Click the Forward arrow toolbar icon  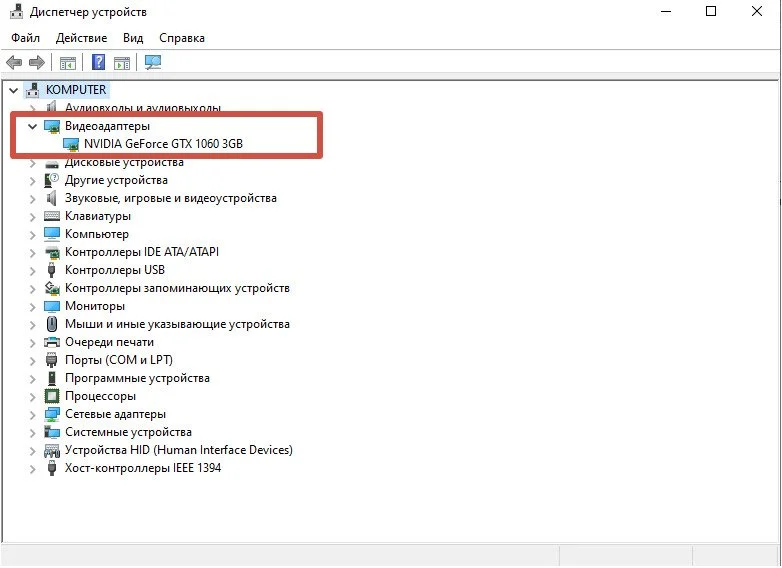coord(37,63)
